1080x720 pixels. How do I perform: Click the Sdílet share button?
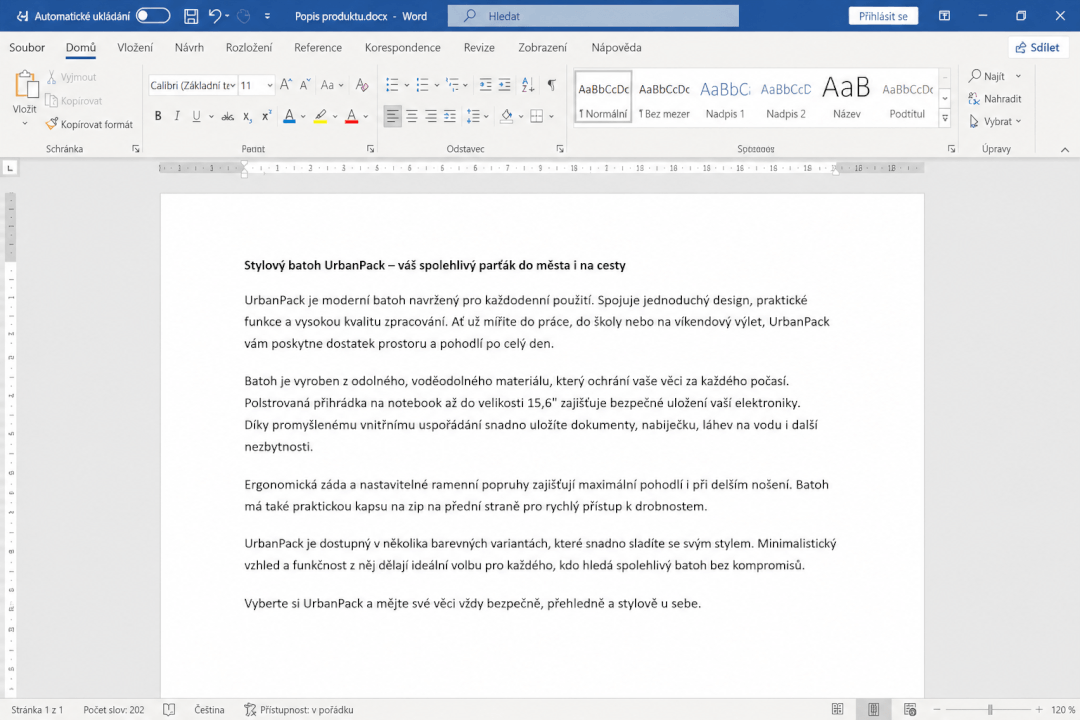click(1038, 48)
